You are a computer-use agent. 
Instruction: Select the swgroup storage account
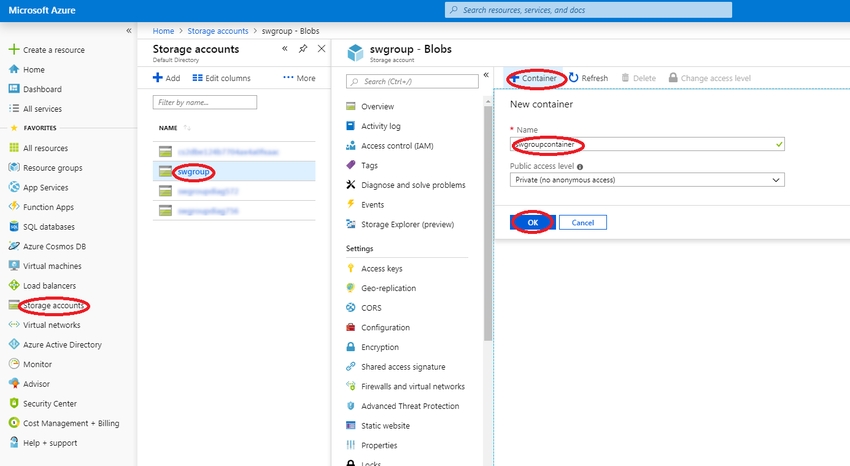click(193, 171)
